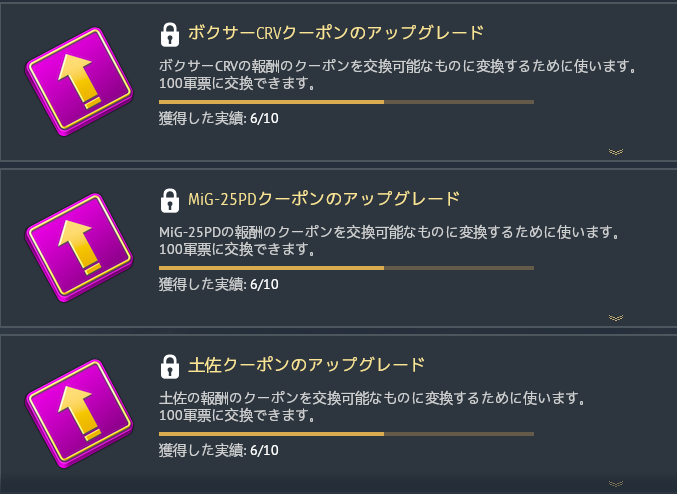Image resolution: width=677 pixels, height=494 pixels.
Task: Click the 土佐 achievement progress bar
Action: pos(346,433)
